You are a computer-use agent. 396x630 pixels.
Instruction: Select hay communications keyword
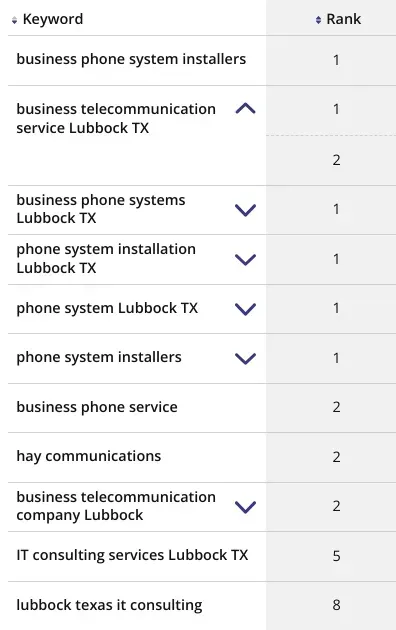pos(89,457)
